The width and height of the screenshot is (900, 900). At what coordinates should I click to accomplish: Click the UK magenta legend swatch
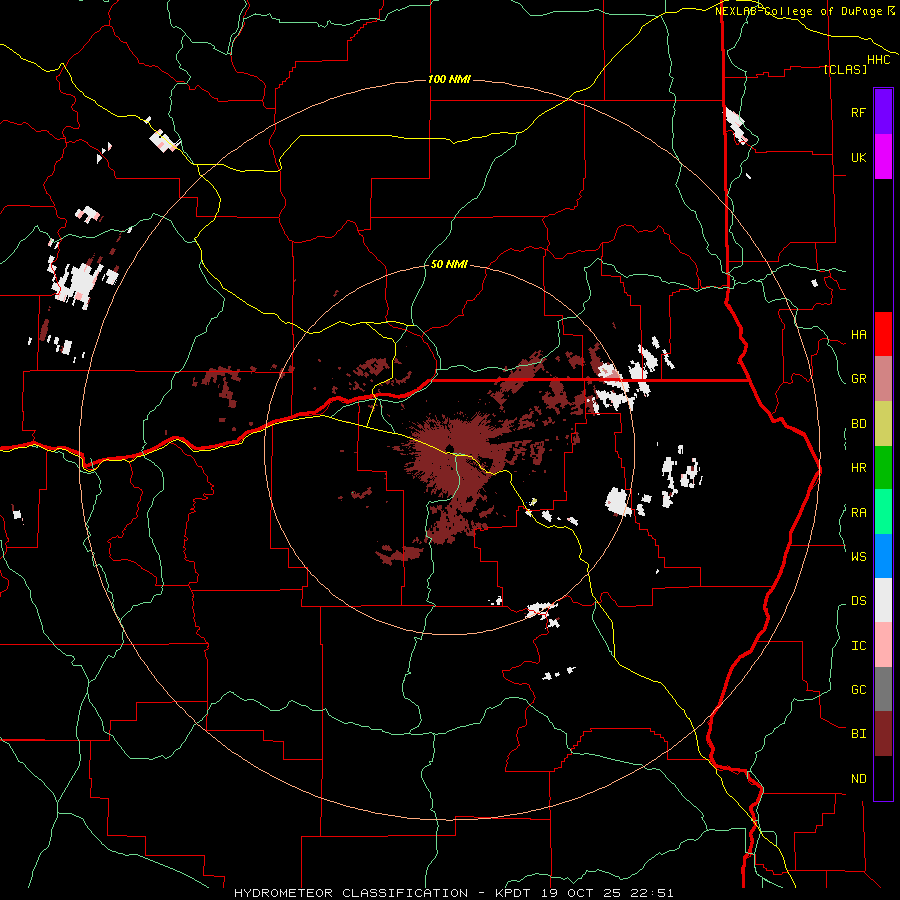click(883, 157)
